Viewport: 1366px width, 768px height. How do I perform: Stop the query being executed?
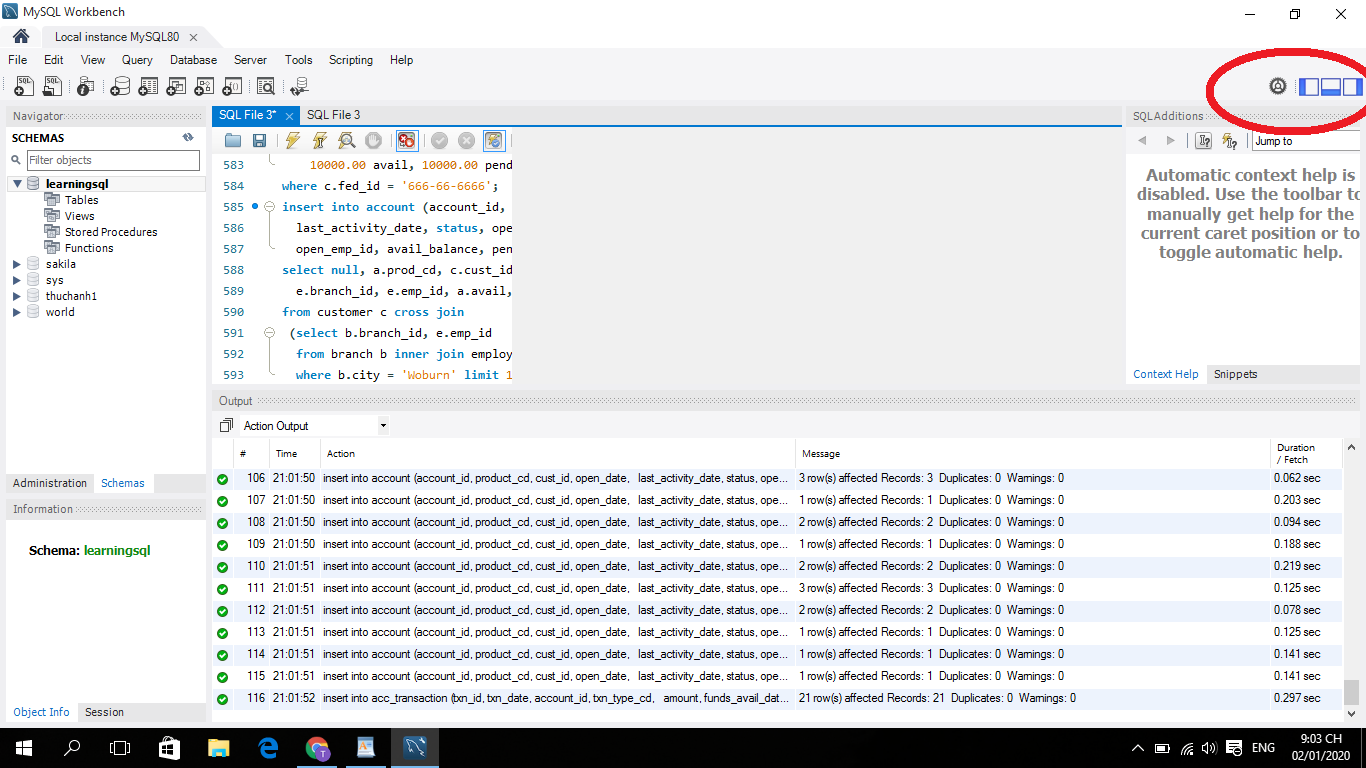(x=373, y=141)
